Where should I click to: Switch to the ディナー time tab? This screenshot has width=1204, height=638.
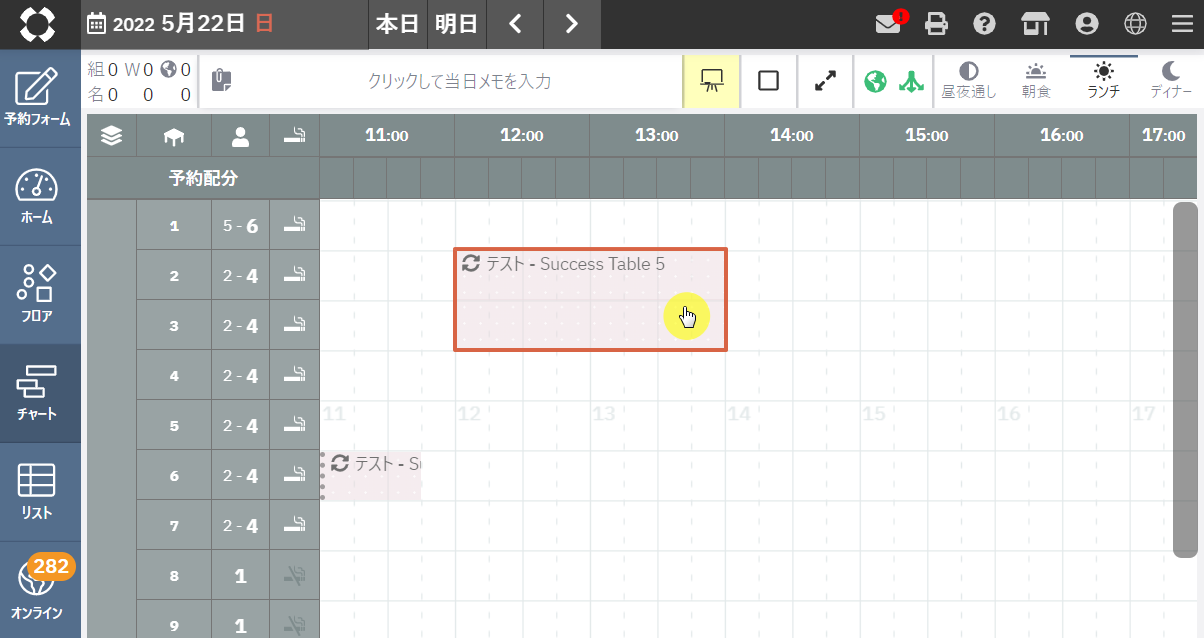tap(1171, 81)
